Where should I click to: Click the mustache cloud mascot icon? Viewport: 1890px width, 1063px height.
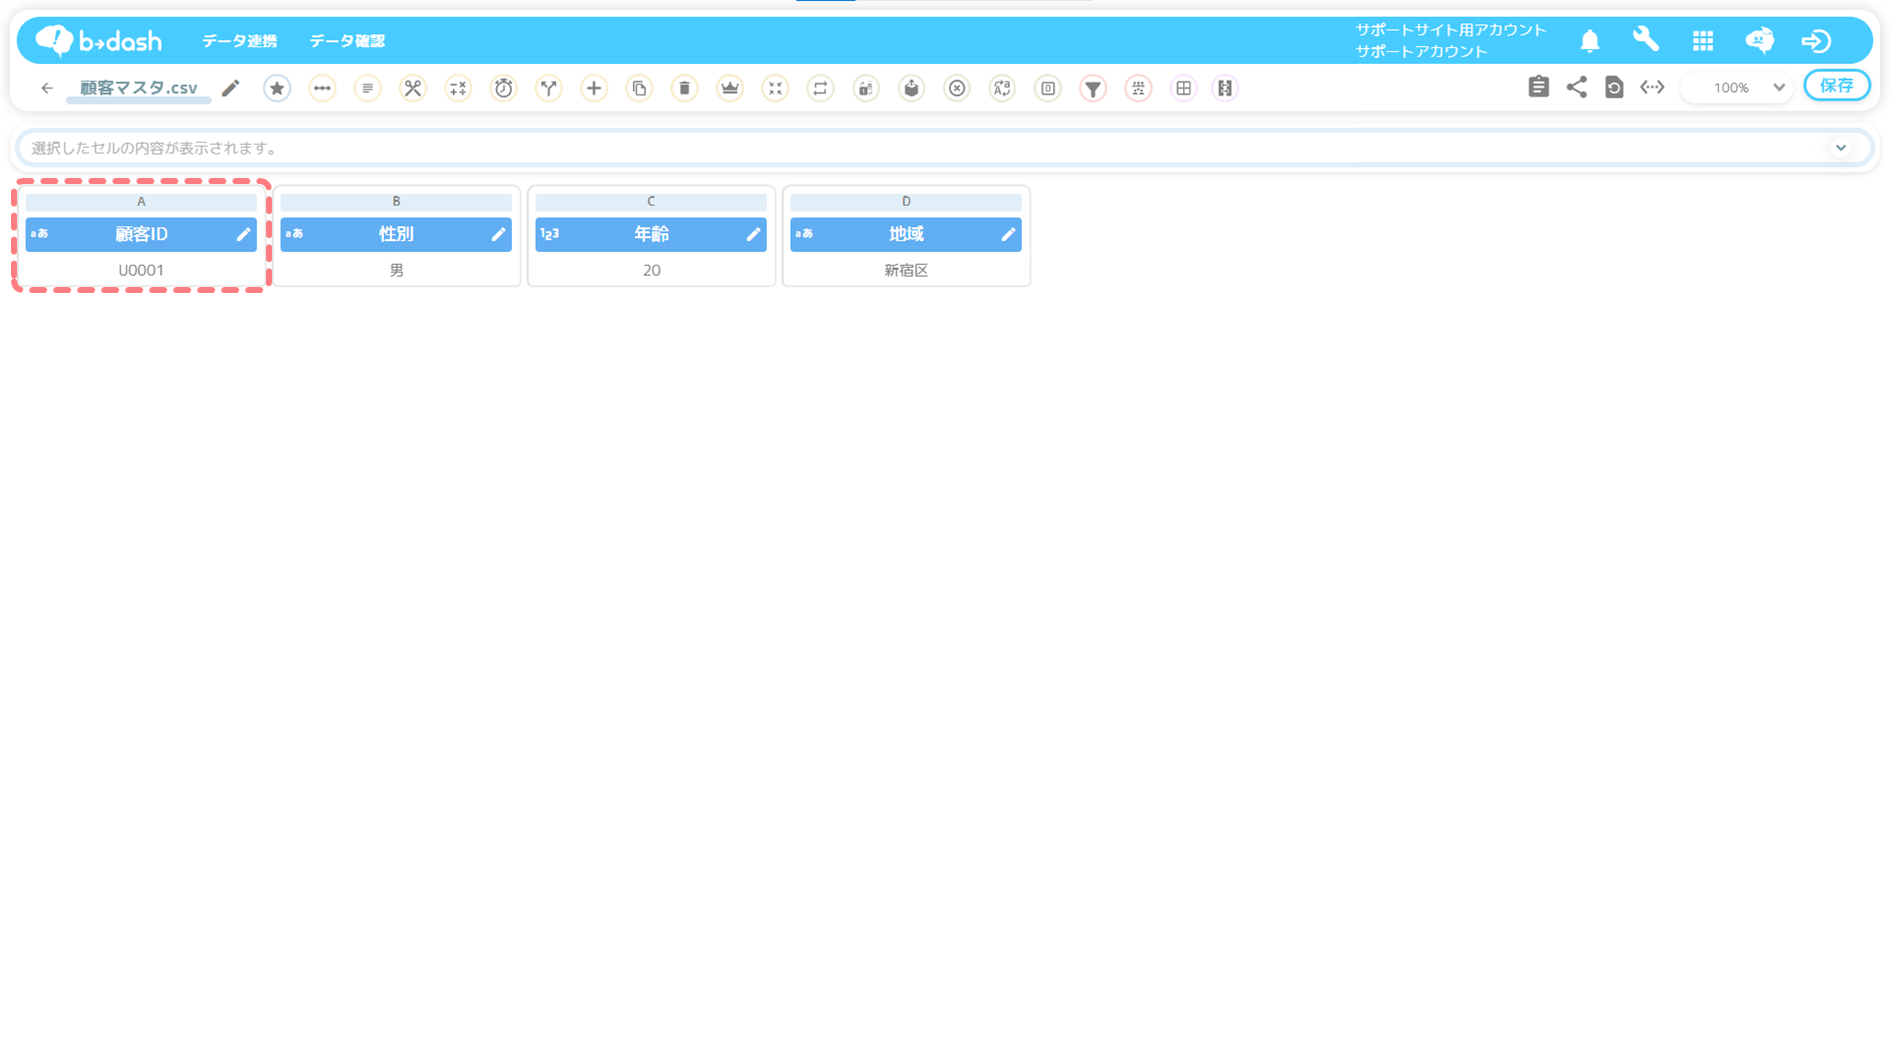tap(1760, 40)
